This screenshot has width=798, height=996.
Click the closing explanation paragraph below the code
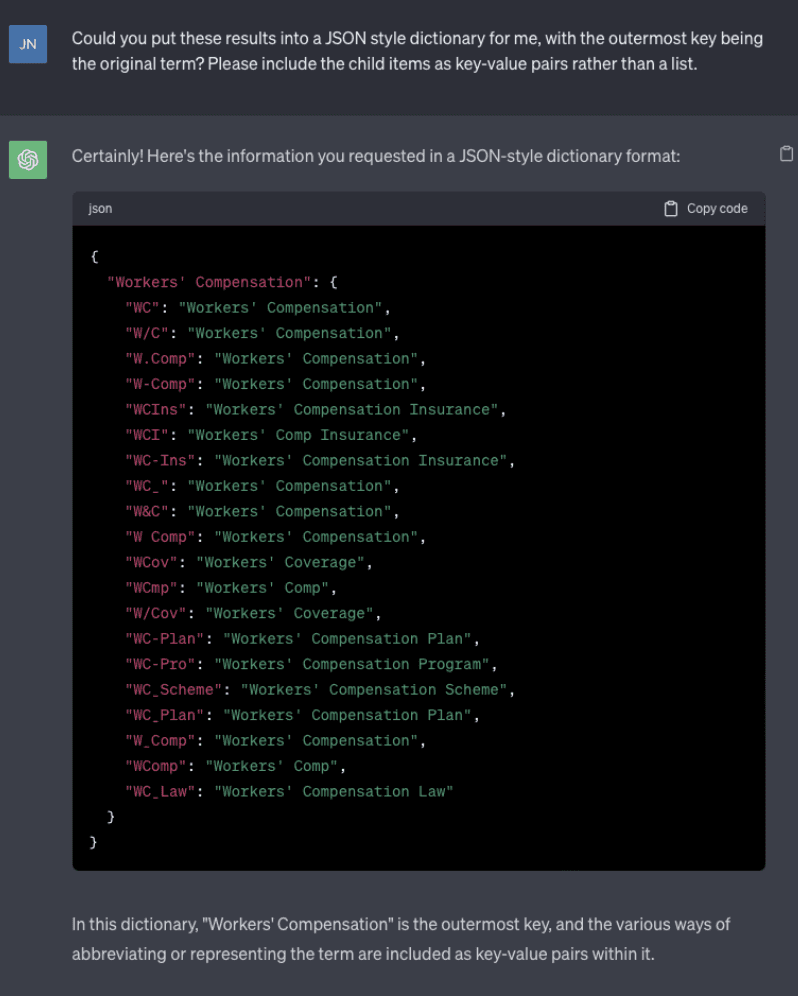point(401,939)
